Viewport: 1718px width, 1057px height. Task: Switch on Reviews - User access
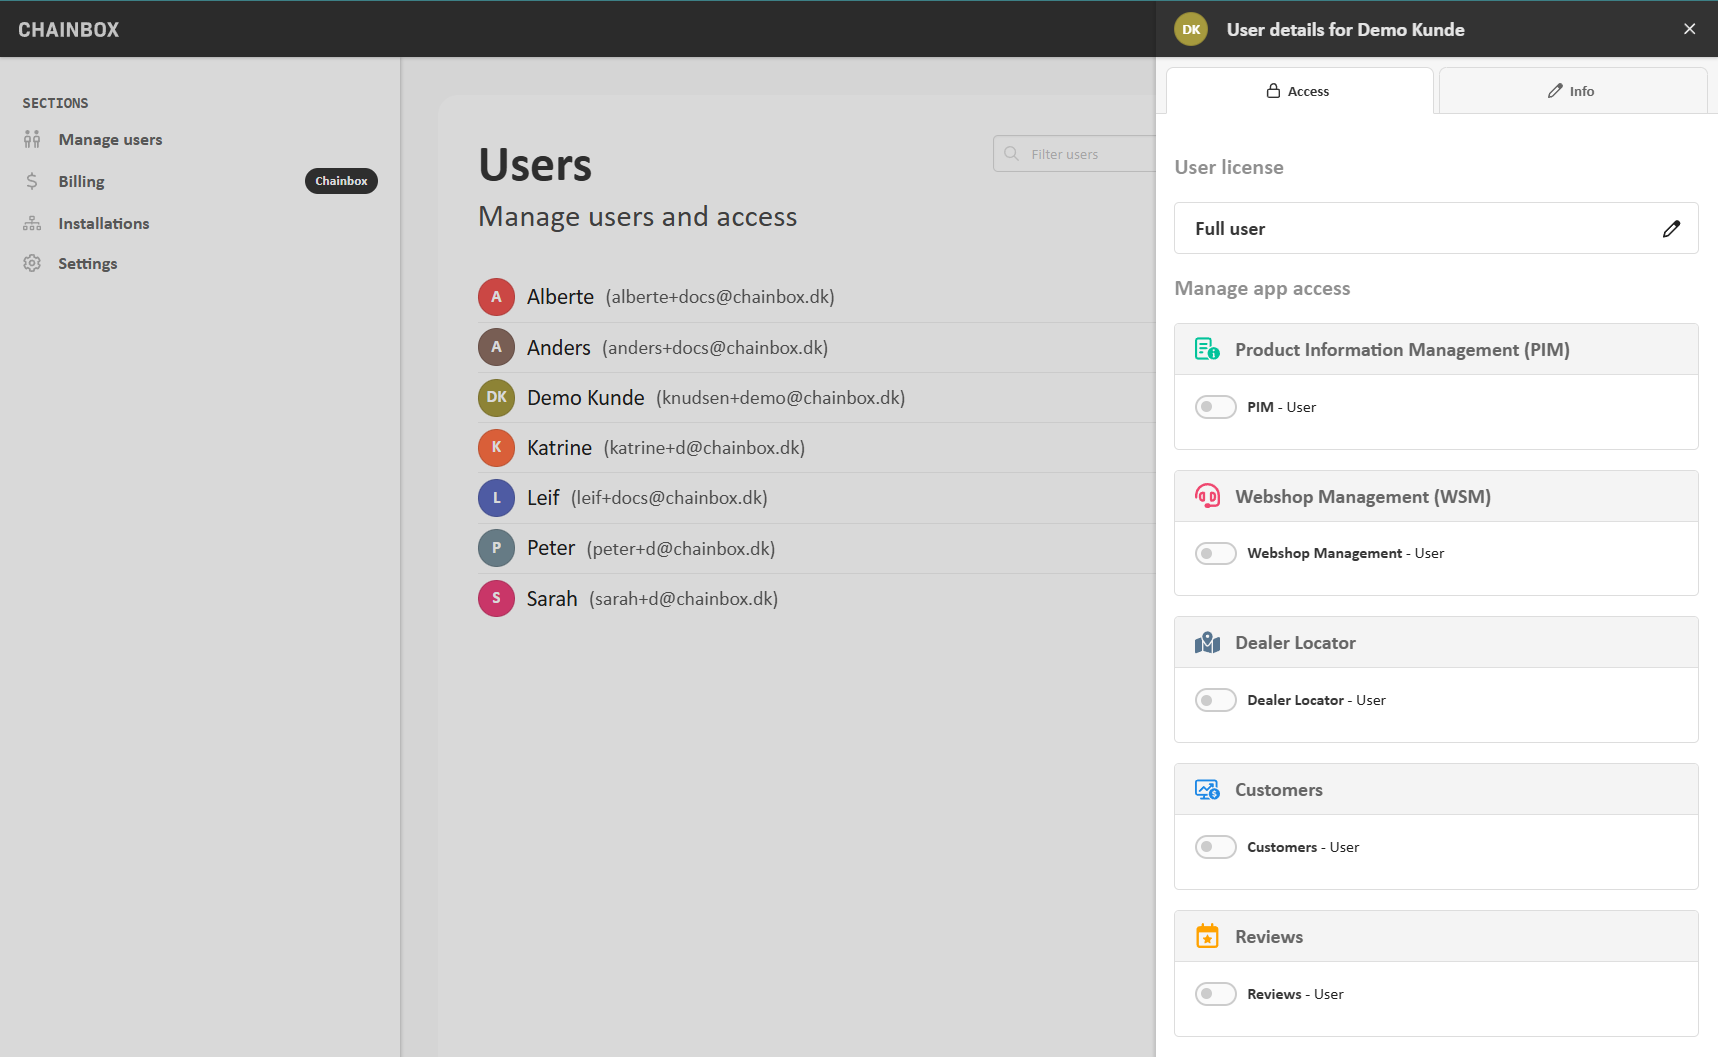[1215, 994]
